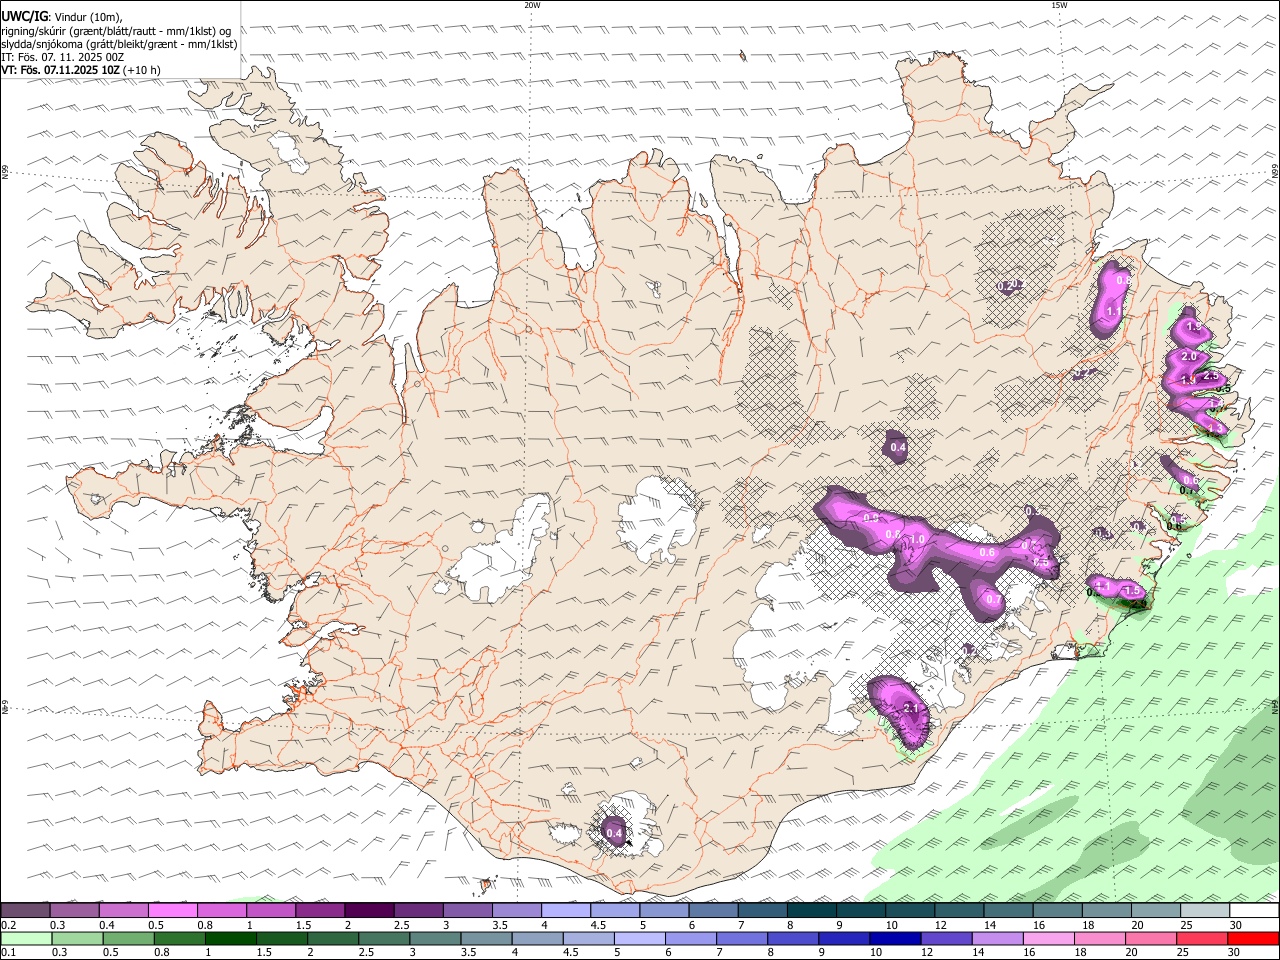Click the "2.1" precipitation value on the map
Viewport: 1280px width, 960px height.
point(910,708)
